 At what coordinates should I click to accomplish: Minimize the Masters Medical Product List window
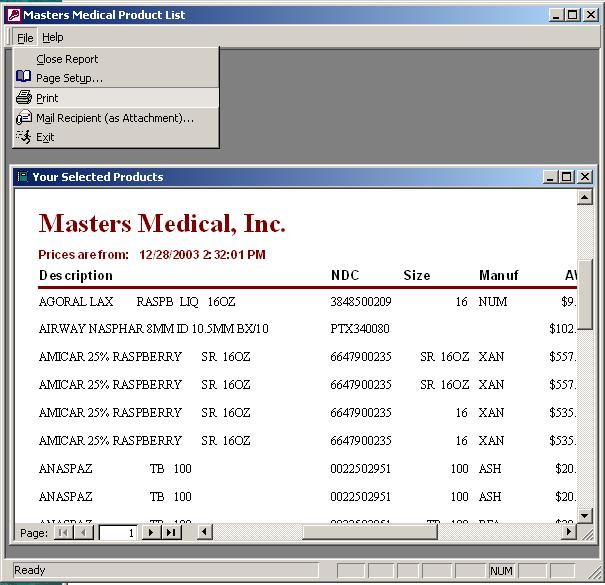point(556,15)
